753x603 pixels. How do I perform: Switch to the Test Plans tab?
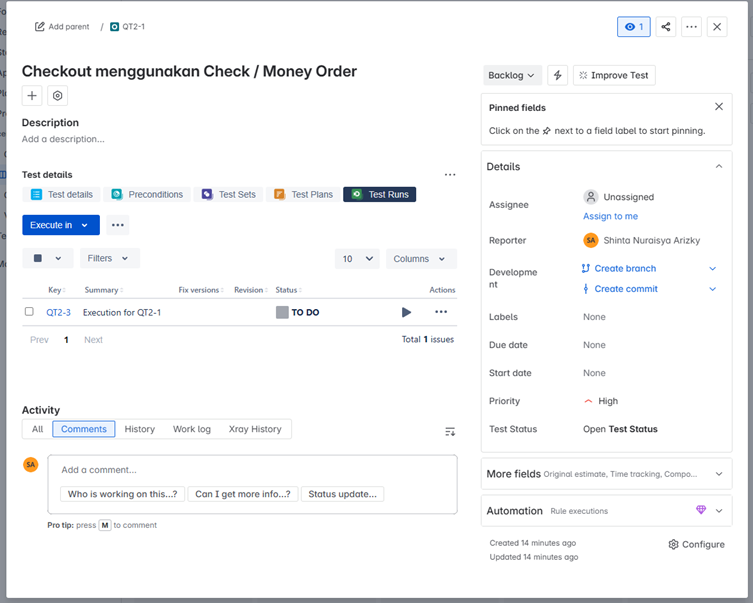(304, 194)
